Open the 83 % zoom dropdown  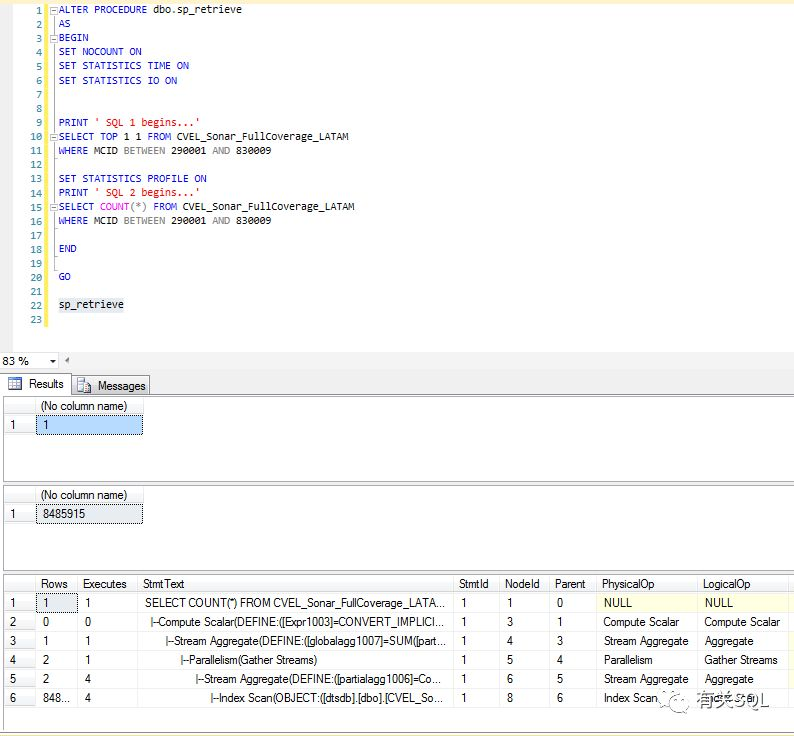pyautogui.click(x=52, y=361)
